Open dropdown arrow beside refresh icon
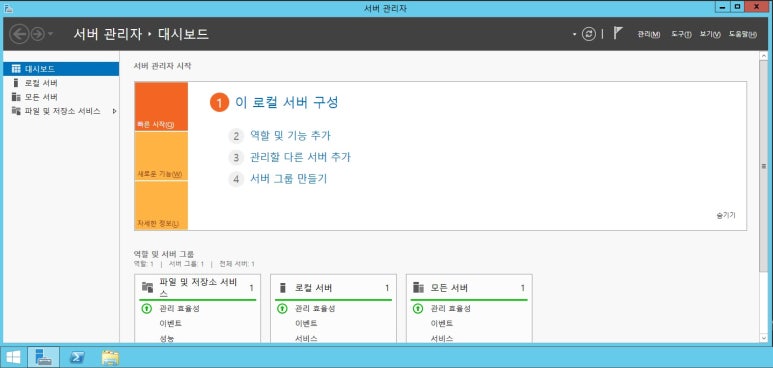 click(x=575, y=35)
